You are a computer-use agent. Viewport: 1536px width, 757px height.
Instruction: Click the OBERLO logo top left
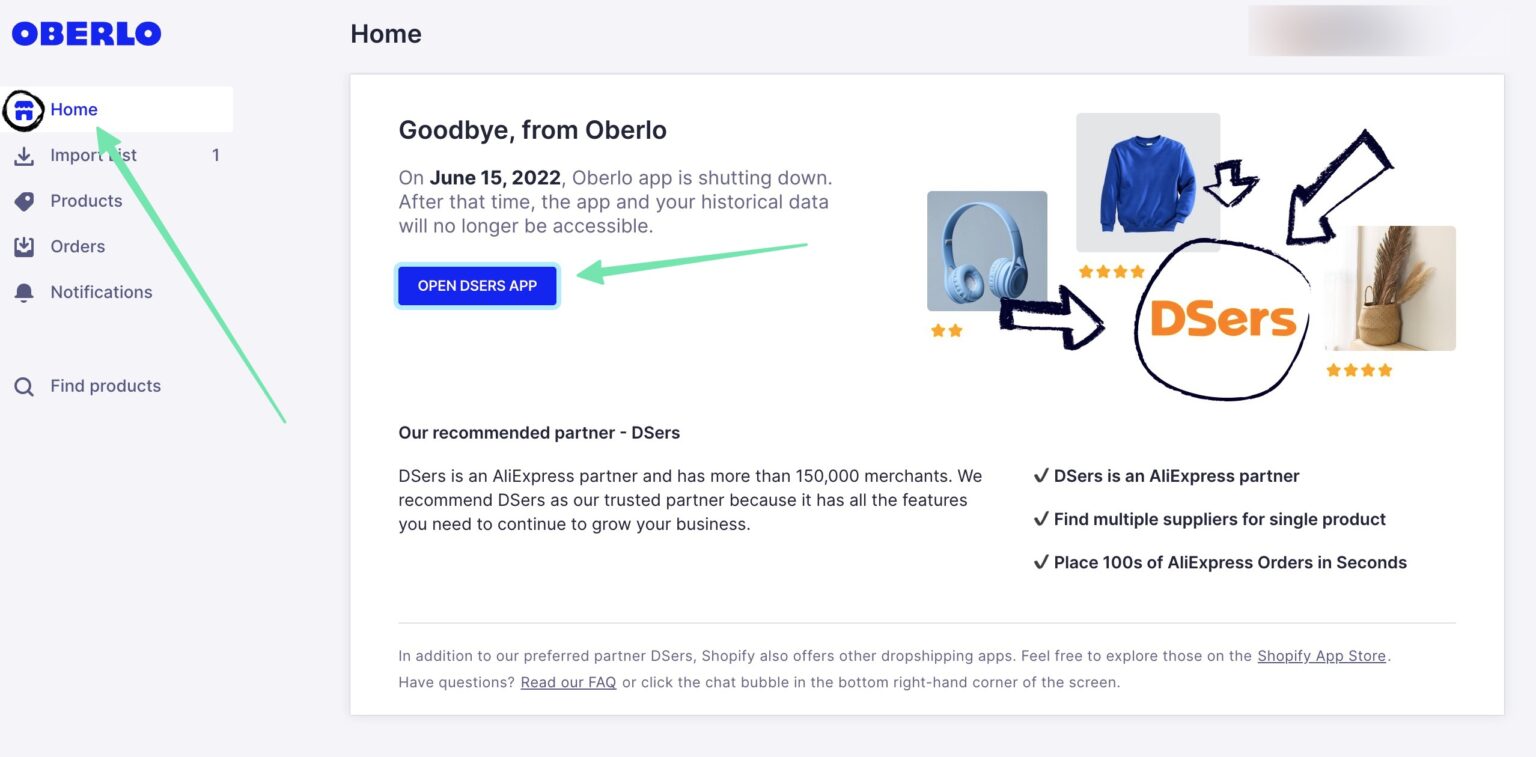coord(85,33)
